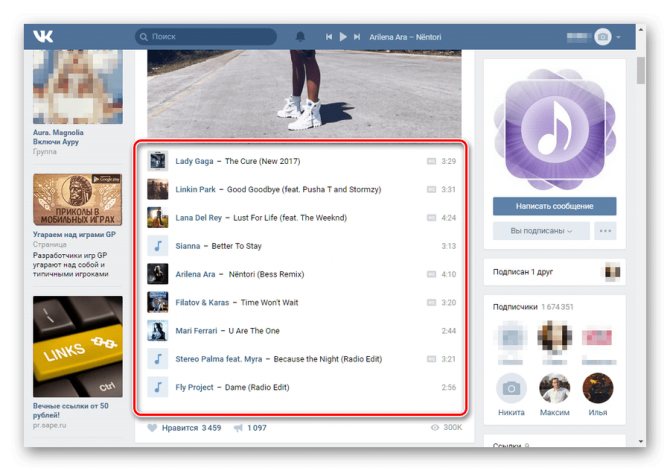Image resolution: width=670 pixels, height=471 pixels.
Task: Play Stereo Palma Because the Night note icon
Action: 158,359
